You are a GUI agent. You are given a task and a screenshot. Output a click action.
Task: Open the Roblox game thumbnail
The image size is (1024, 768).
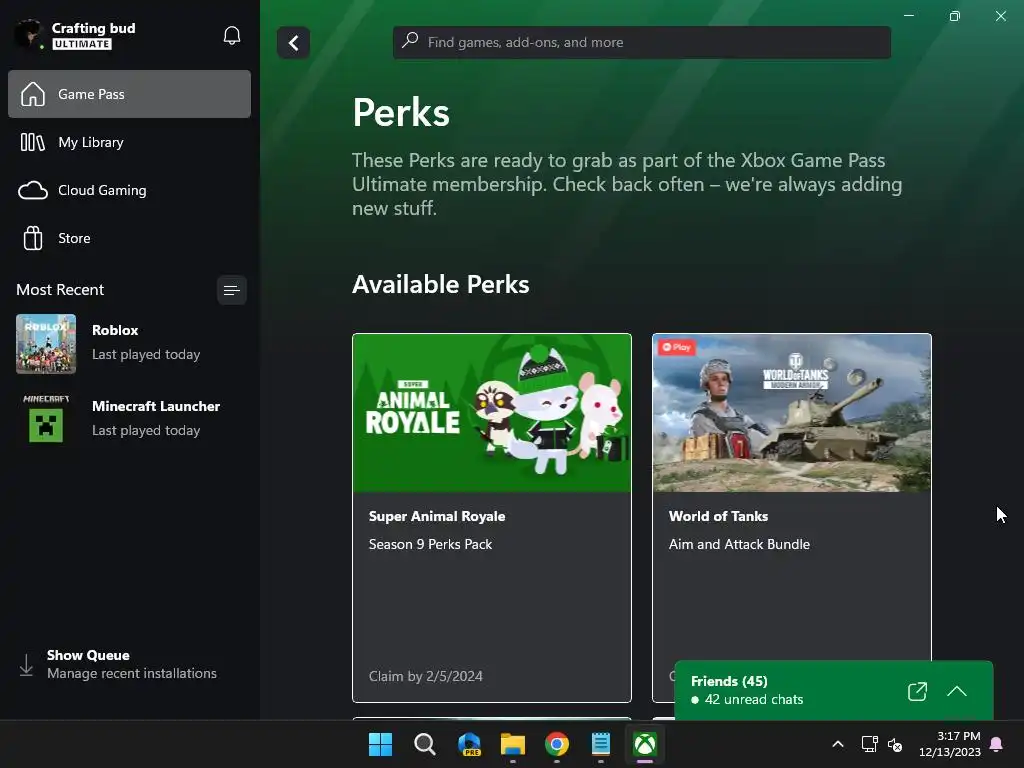[x=46, y=344]
